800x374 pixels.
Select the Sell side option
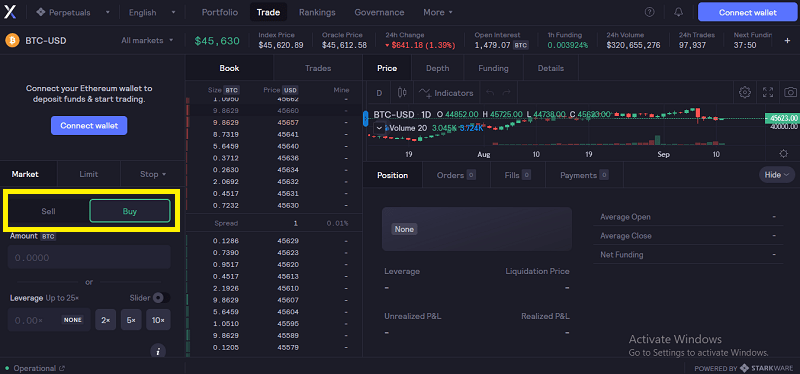point(48,211)
